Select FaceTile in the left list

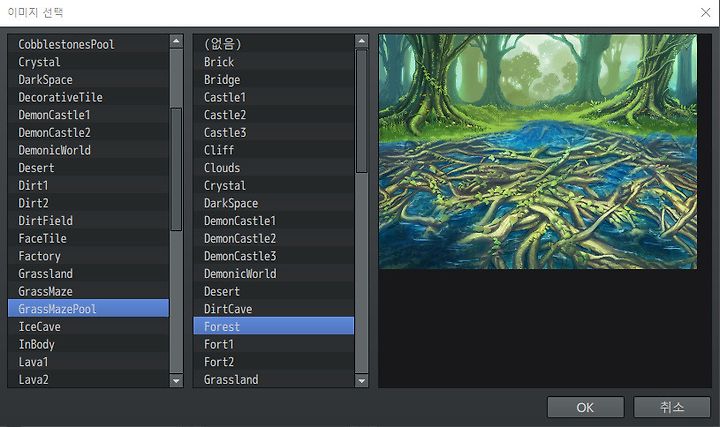pos(88,238)
